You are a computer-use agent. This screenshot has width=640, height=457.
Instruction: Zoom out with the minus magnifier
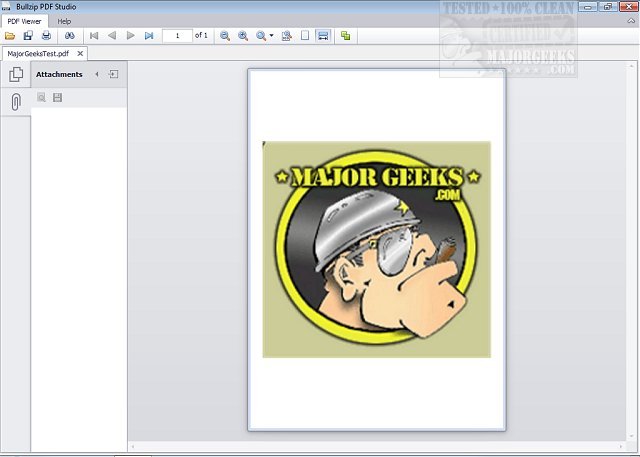coord(225,36)
